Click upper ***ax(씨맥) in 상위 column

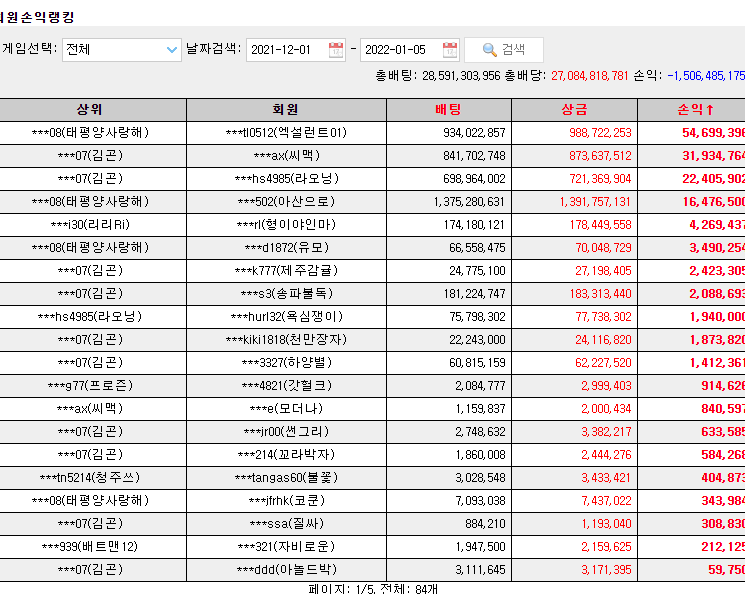click(90, 409)
